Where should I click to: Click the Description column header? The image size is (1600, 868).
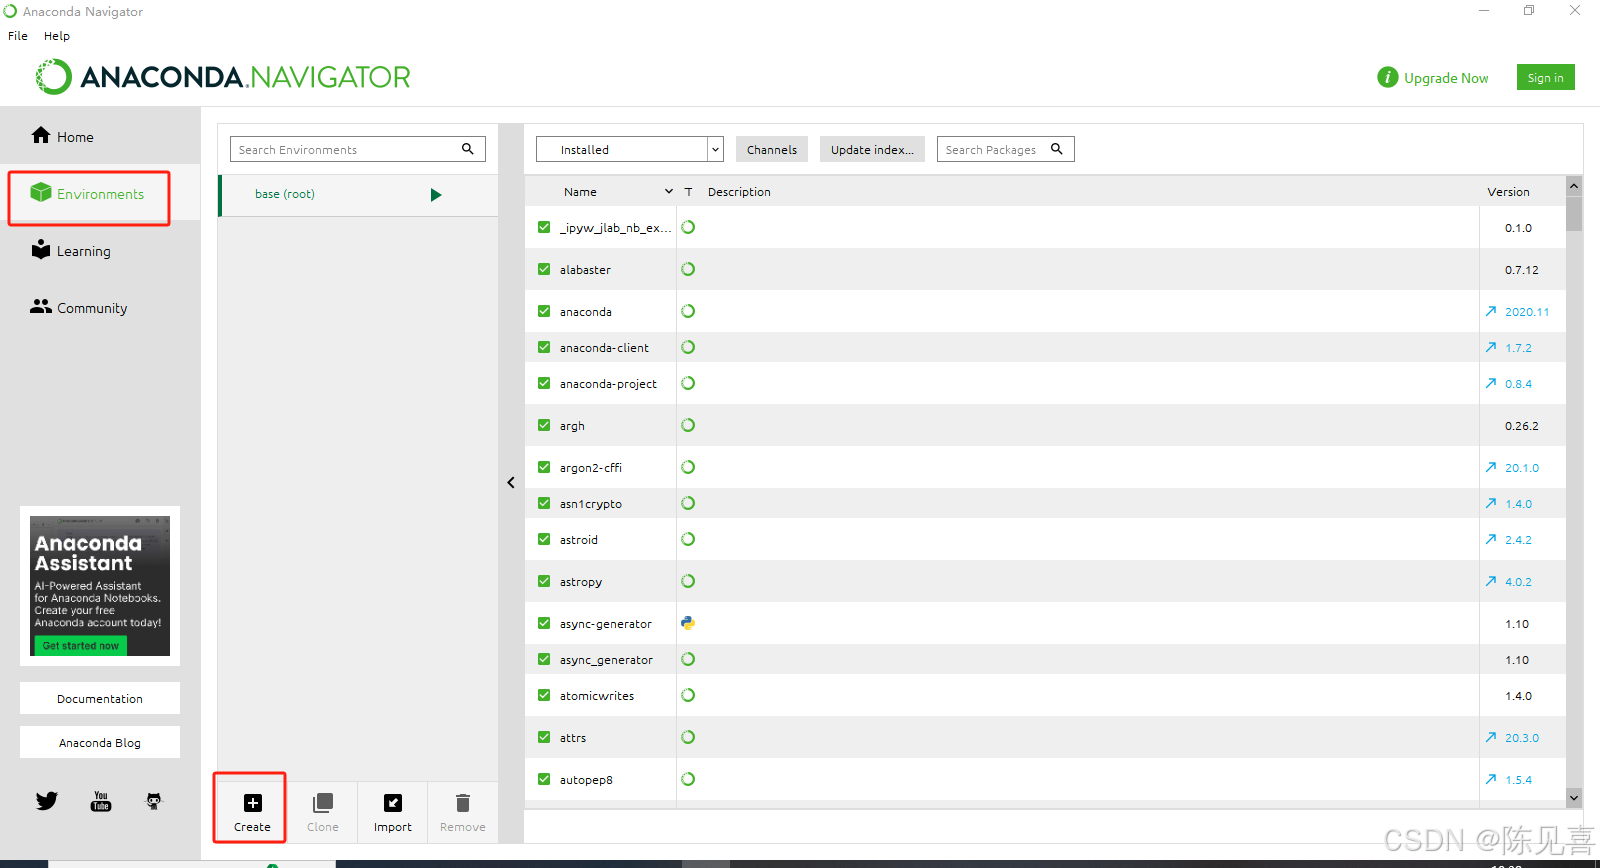739,192
